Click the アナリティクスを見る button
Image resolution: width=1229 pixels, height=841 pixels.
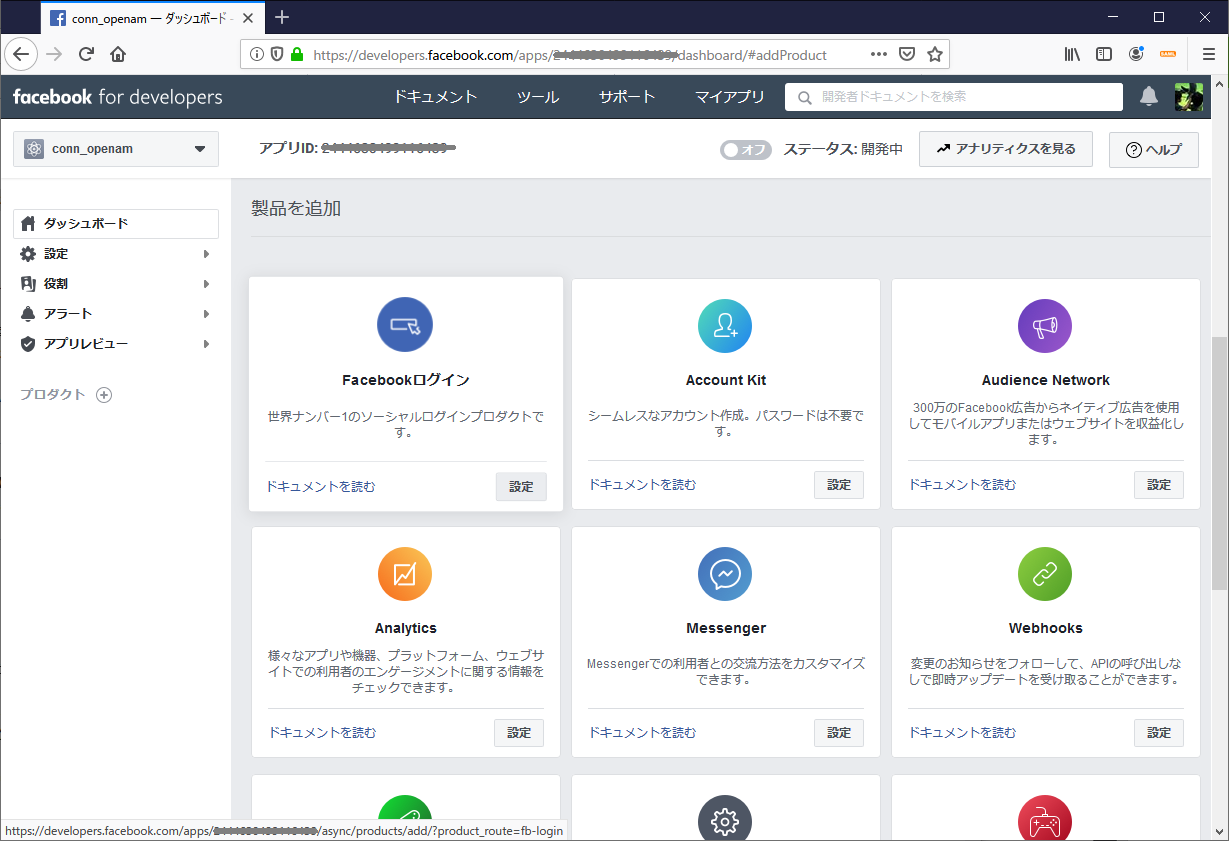coord(1005,148)
